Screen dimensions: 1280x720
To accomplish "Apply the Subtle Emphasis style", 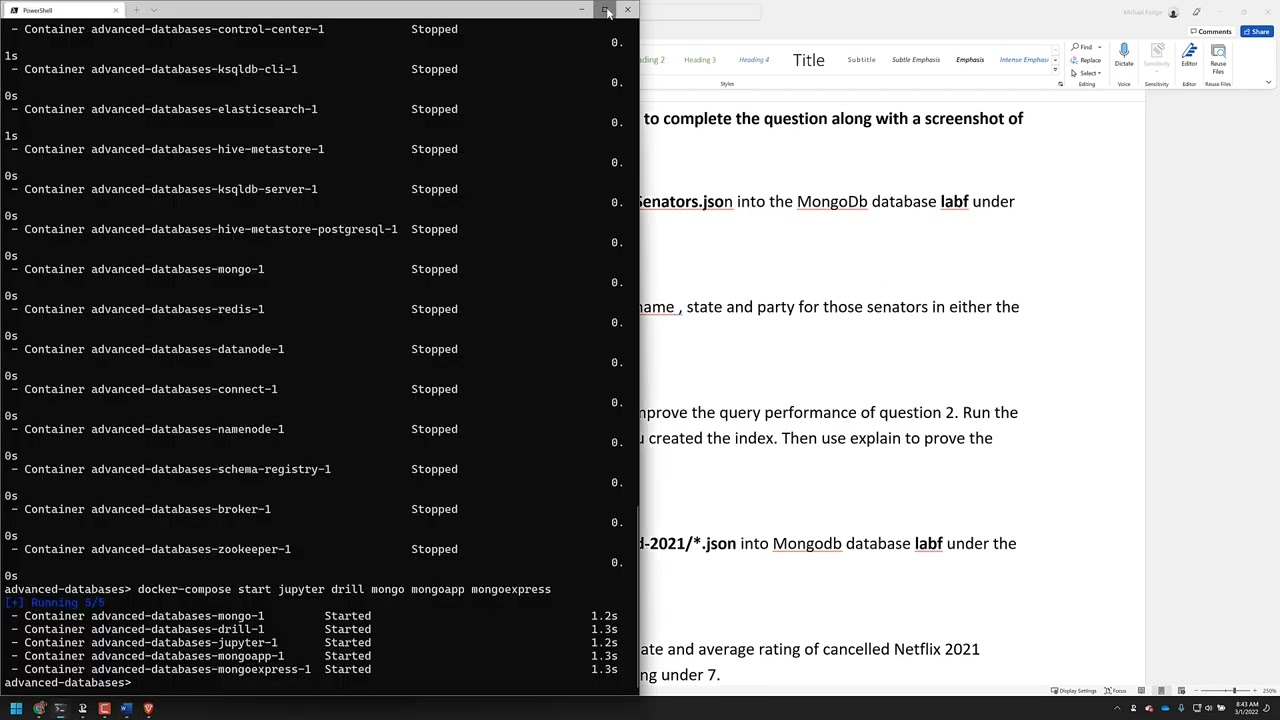I will pyautogui.click(x=915, y=60).
